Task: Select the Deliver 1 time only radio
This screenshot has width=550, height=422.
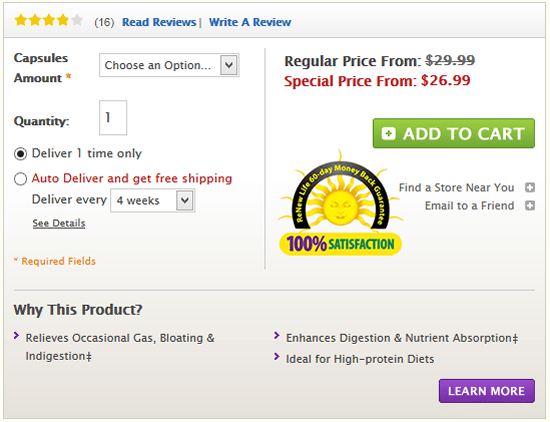Action: [x=20, y=154]
